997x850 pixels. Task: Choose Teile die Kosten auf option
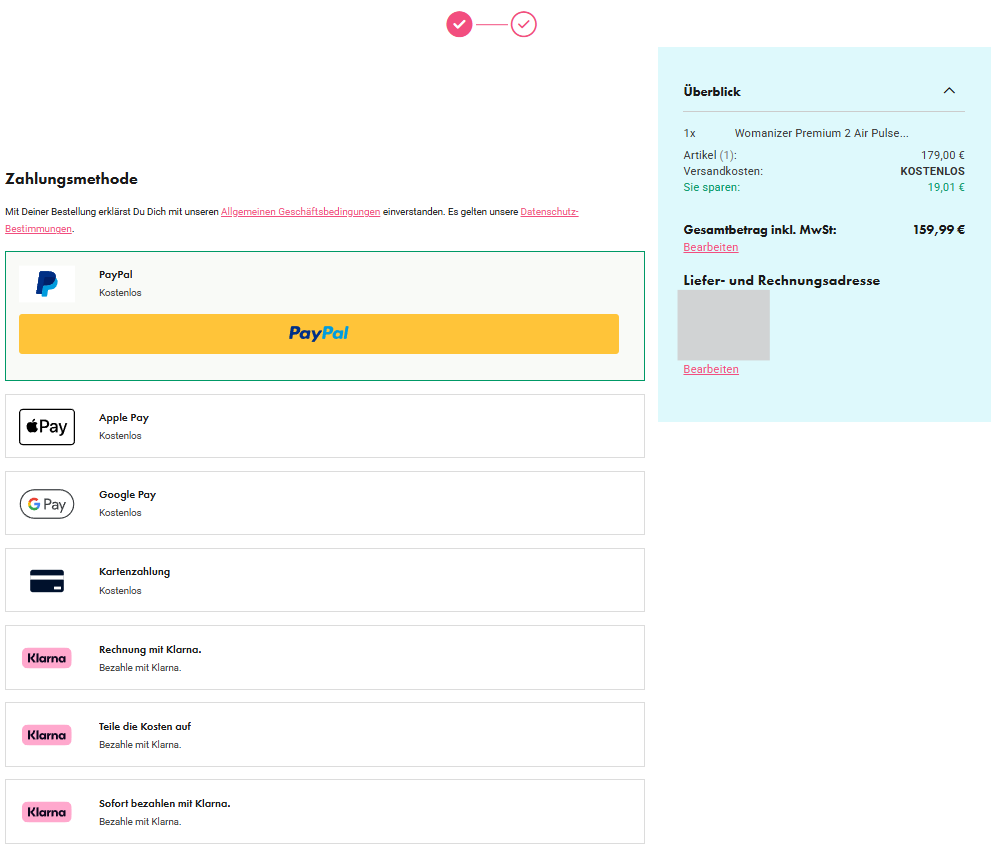(x=325, y=734)
